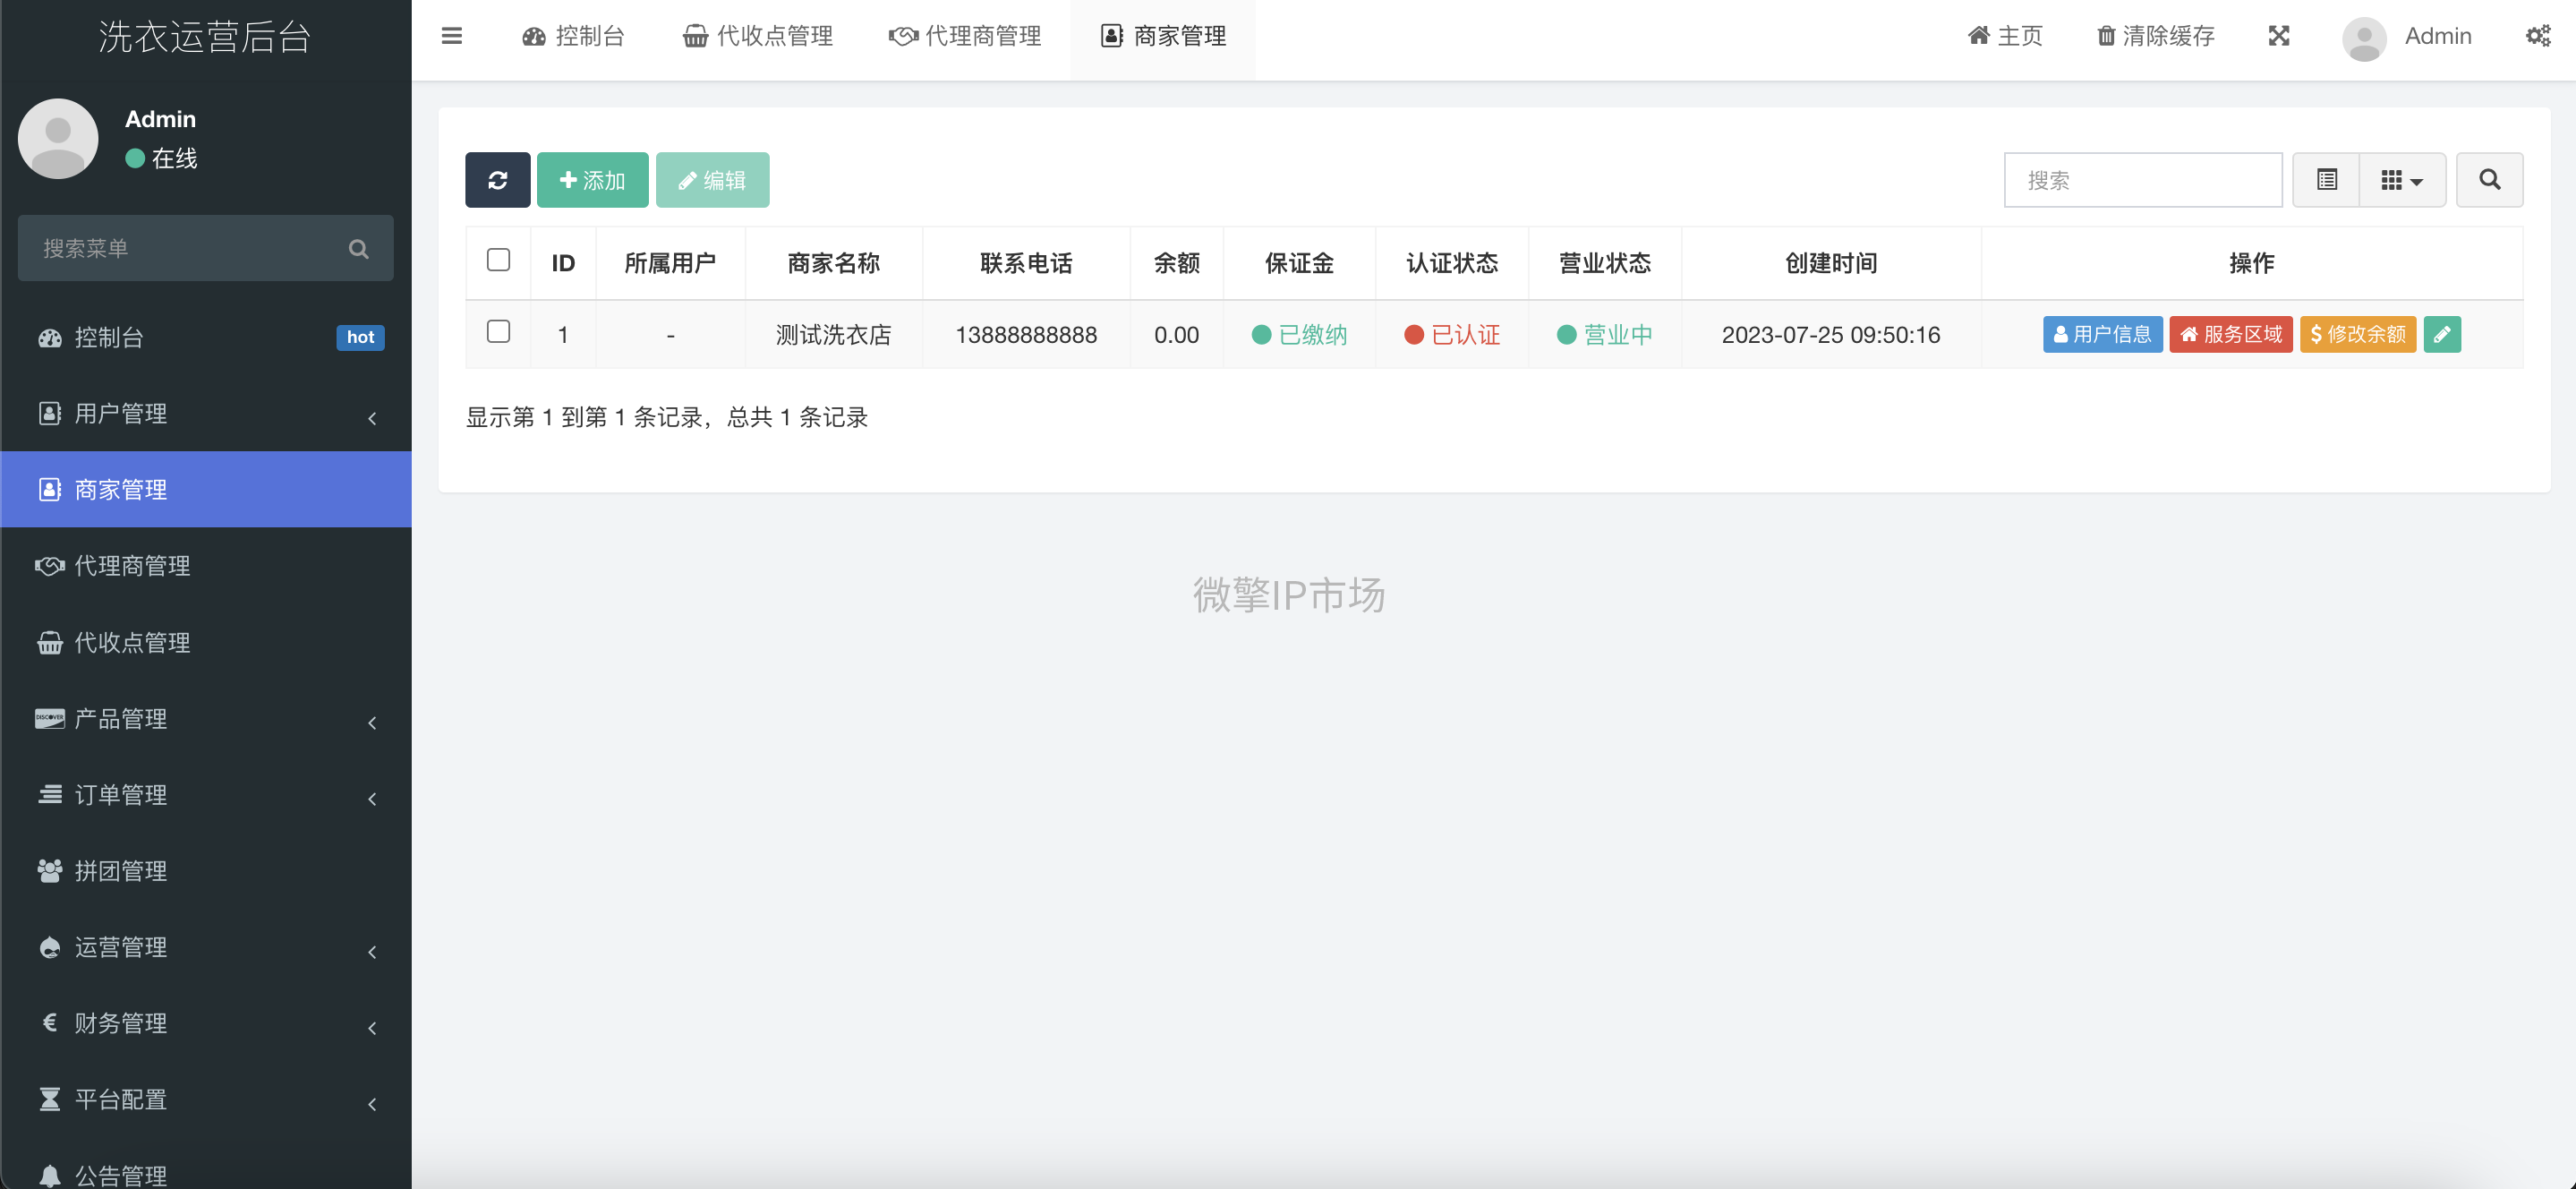Click the basket icon for 代收点管理 in sidebar
Viewport: 2576px width, 1189px height.
(50, 642)
